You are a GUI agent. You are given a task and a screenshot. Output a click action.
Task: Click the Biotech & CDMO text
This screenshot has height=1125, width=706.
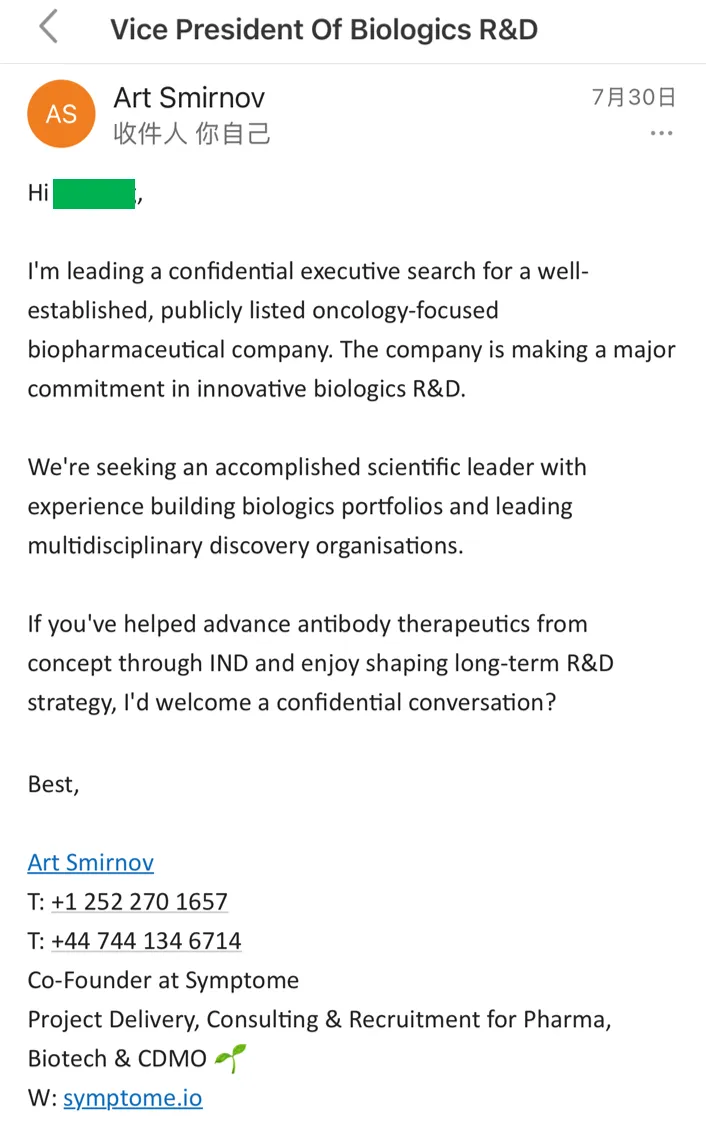coord(117,1058)
